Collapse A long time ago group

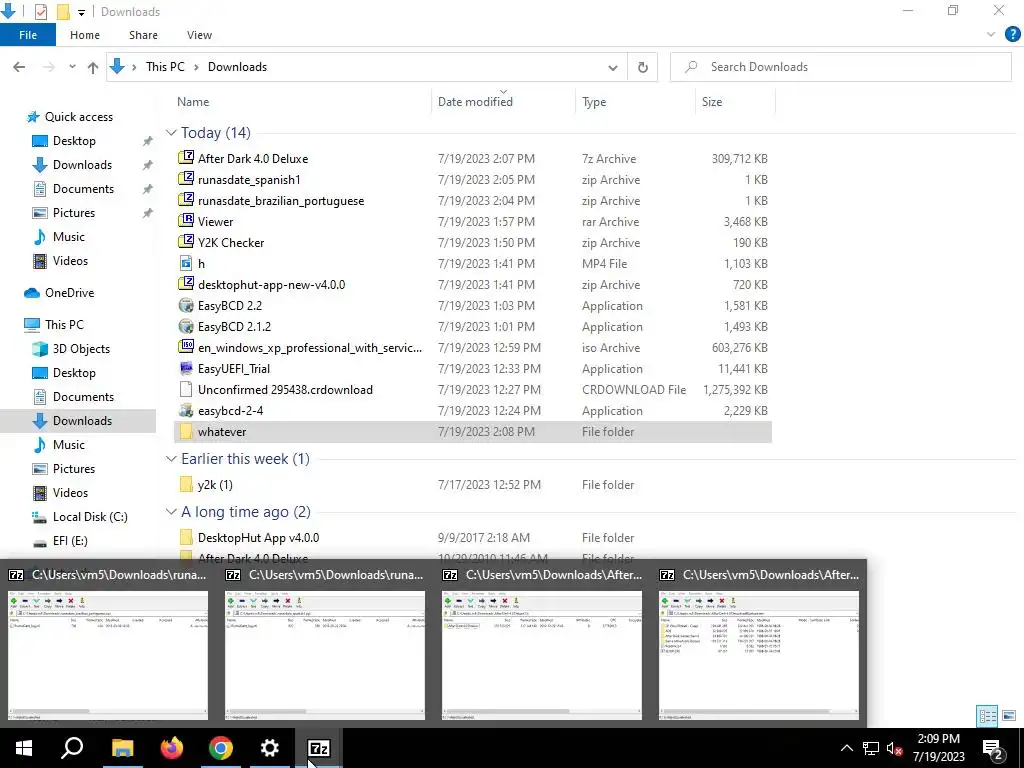point(171,512)
